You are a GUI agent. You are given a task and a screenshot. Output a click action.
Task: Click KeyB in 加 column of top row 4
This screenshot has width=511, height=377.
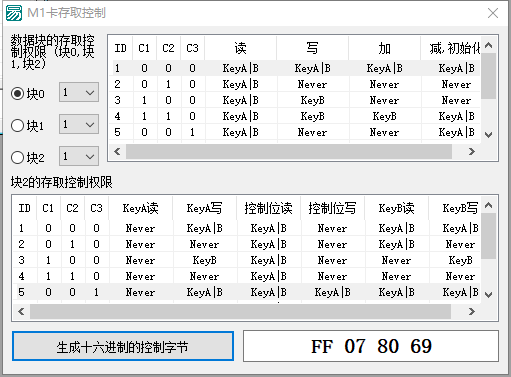coord(384,116)
